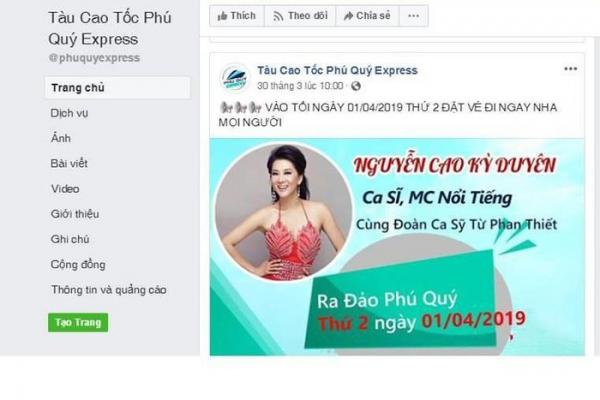Viewport: 600px width, 400px height.
Task: Click the green Tạo Trang button
Action: [x=78, y=322]
